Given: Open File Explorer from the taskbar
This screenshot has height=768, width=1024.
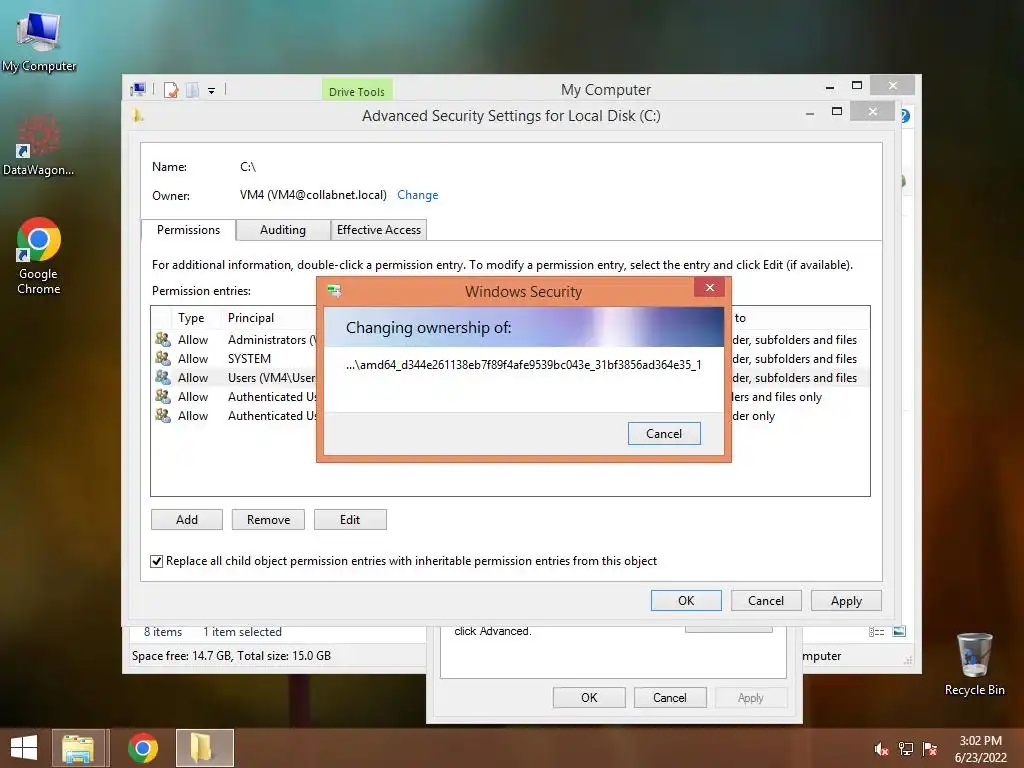Looking at the screenshot, I should (78, 748).
